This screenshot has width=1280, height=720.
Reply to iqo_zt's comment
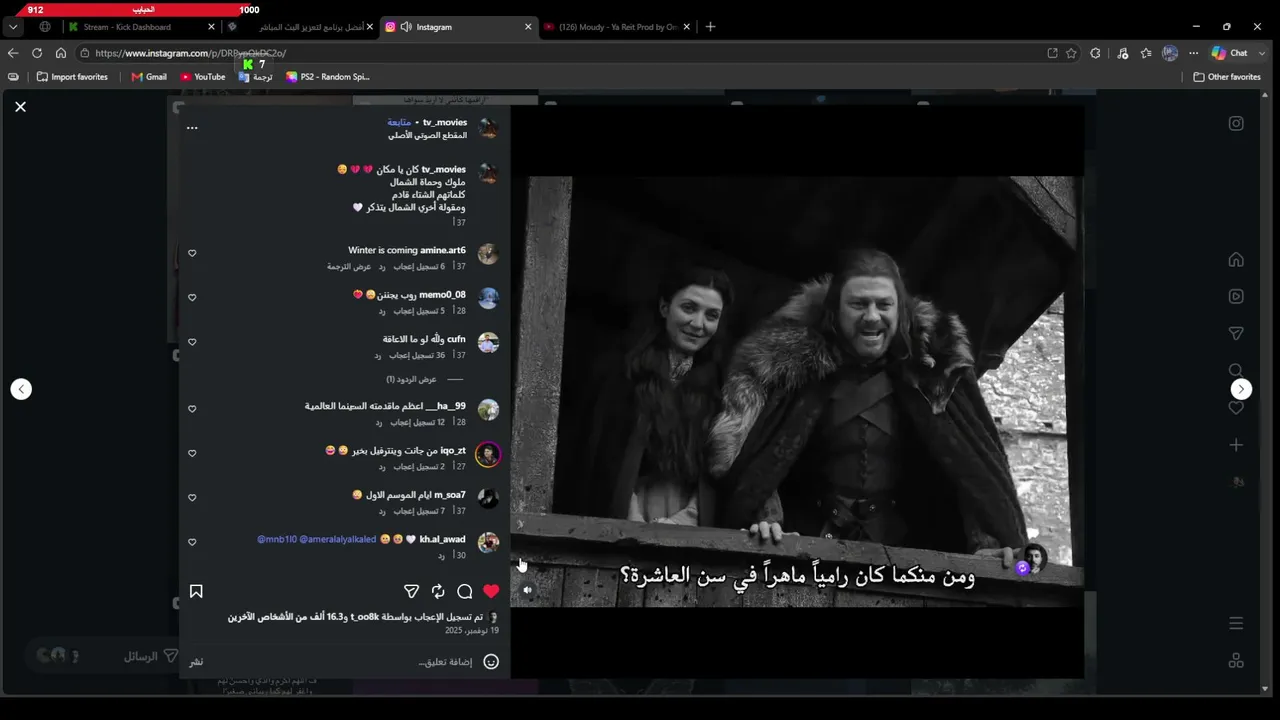(382, 467)
